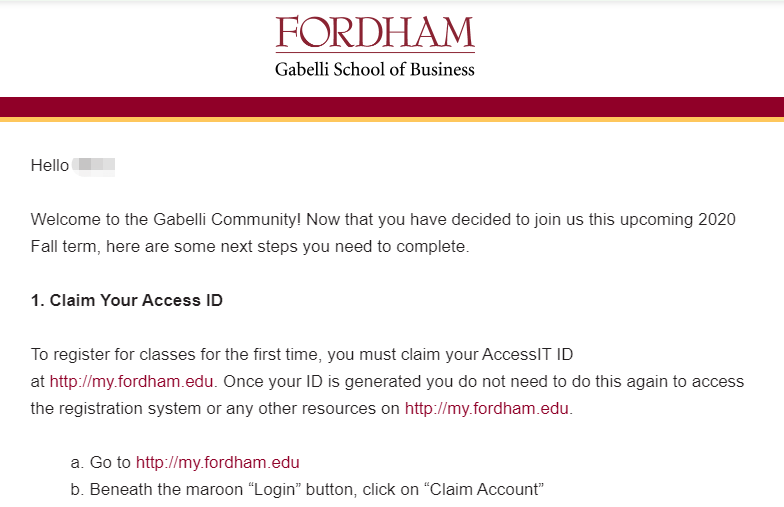
Task: Open the my.fordham.edu link in step a
Action: [218, 462]
